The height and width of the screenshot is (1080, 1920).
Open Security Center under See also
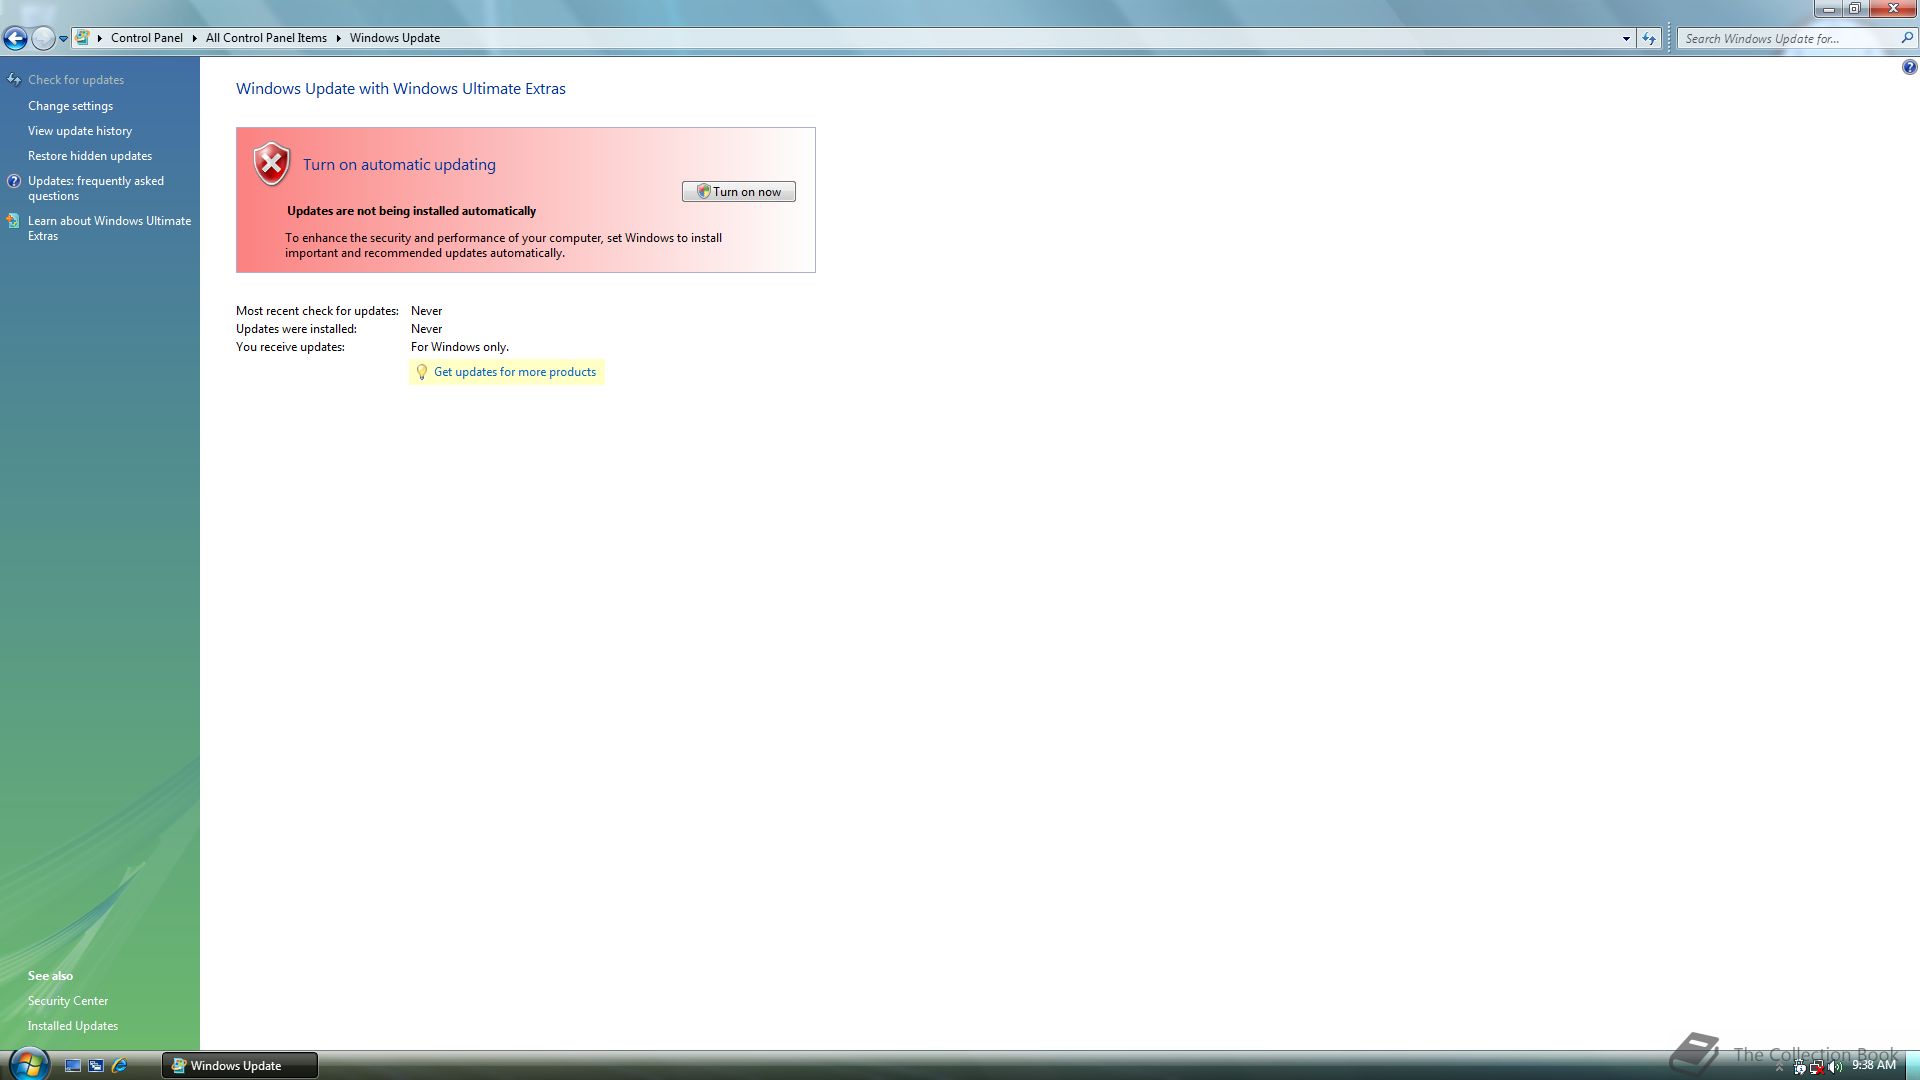tap(68, 1001)
